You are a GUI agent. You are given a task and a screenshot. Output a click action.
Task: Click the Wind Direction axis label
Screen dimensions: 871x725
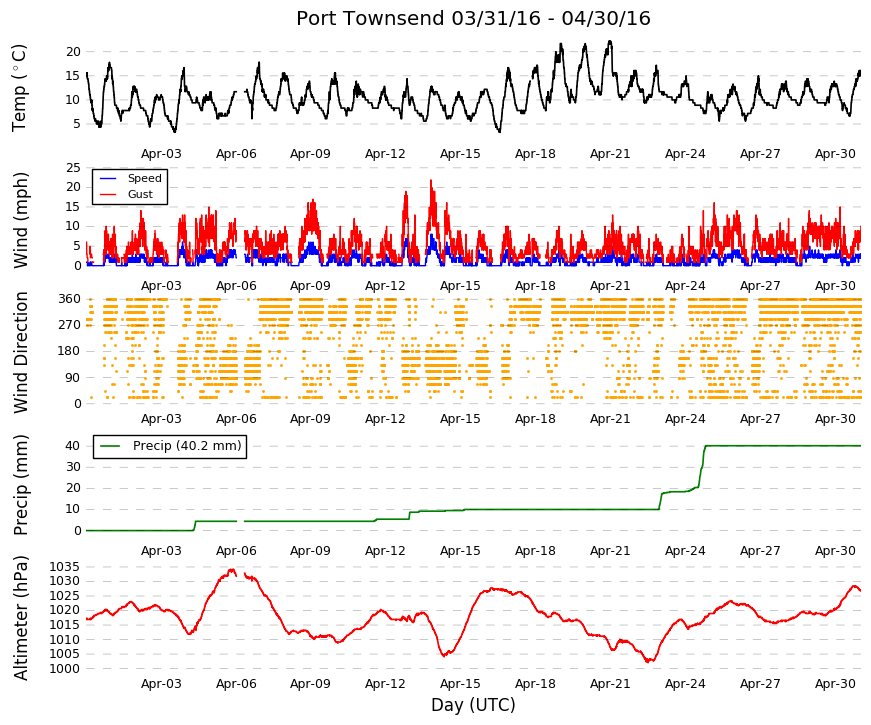pos(20,352)
